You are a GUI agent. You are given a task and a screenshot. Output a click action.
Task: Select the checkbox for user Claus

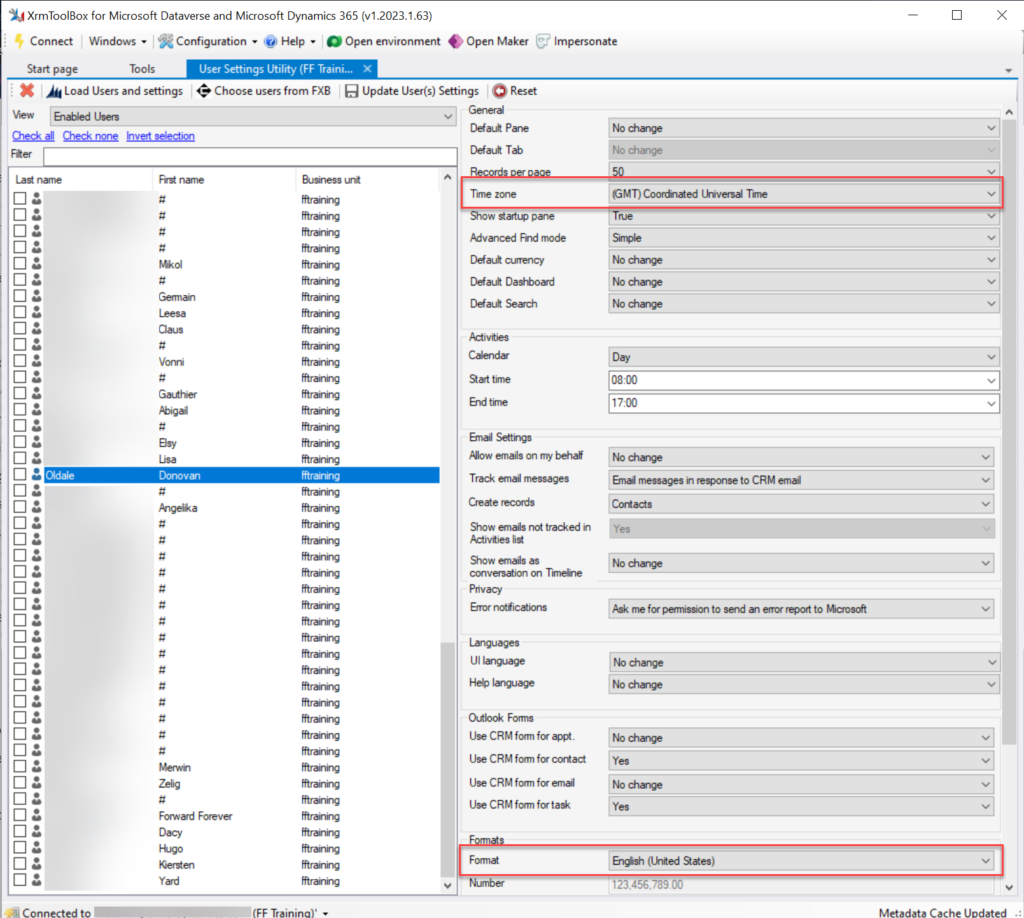click(x=20, y=329)
